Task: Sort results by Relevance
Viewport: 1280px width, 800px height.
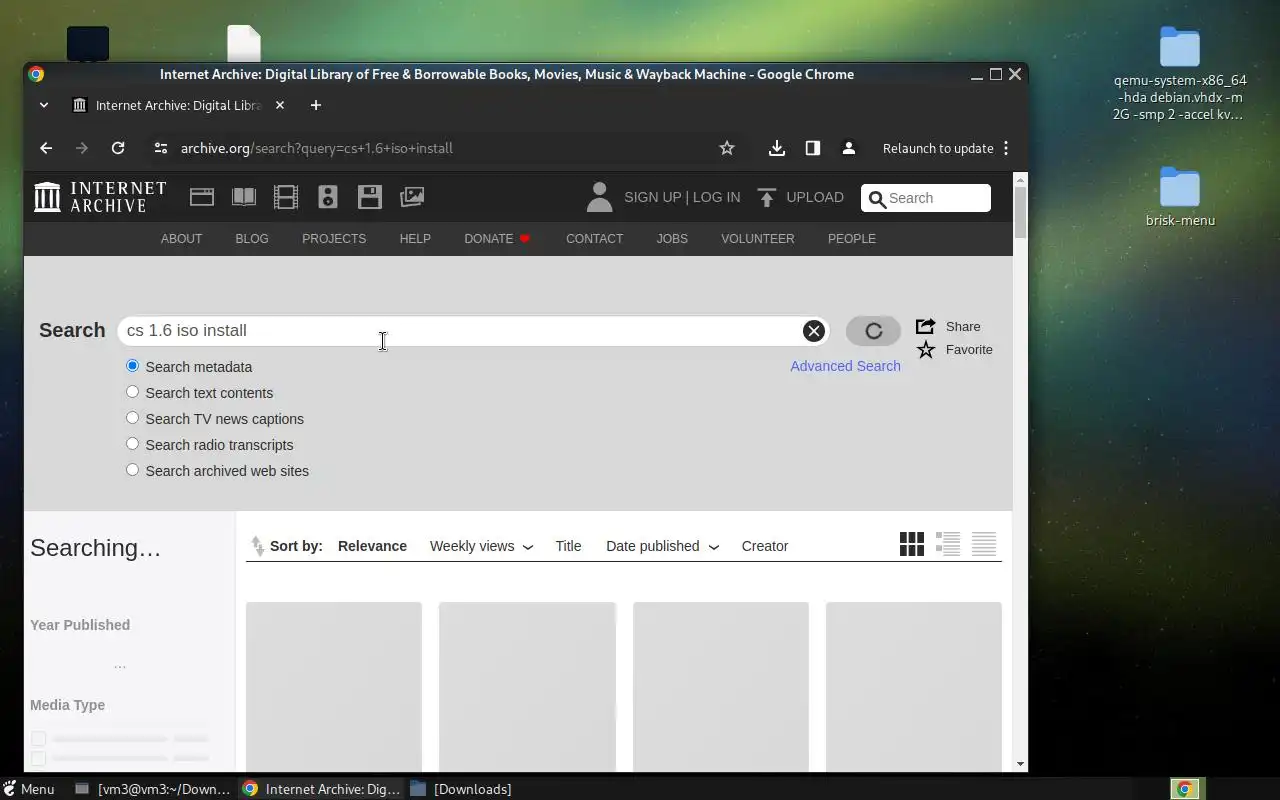Action: point(372,546)
